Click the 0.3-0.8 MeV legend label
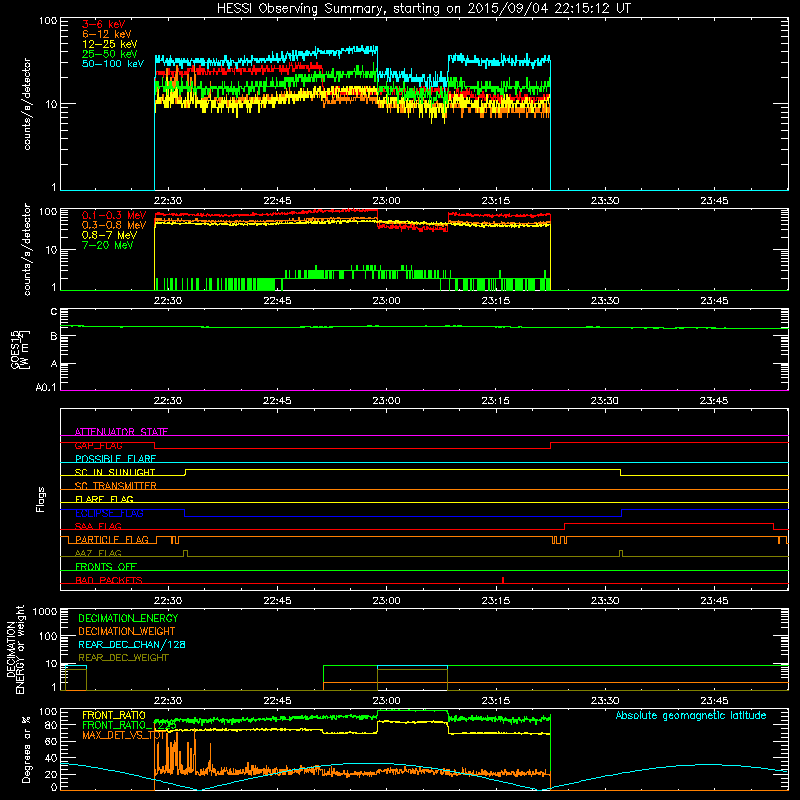This screenshot has width=800, height=800. 114,225
